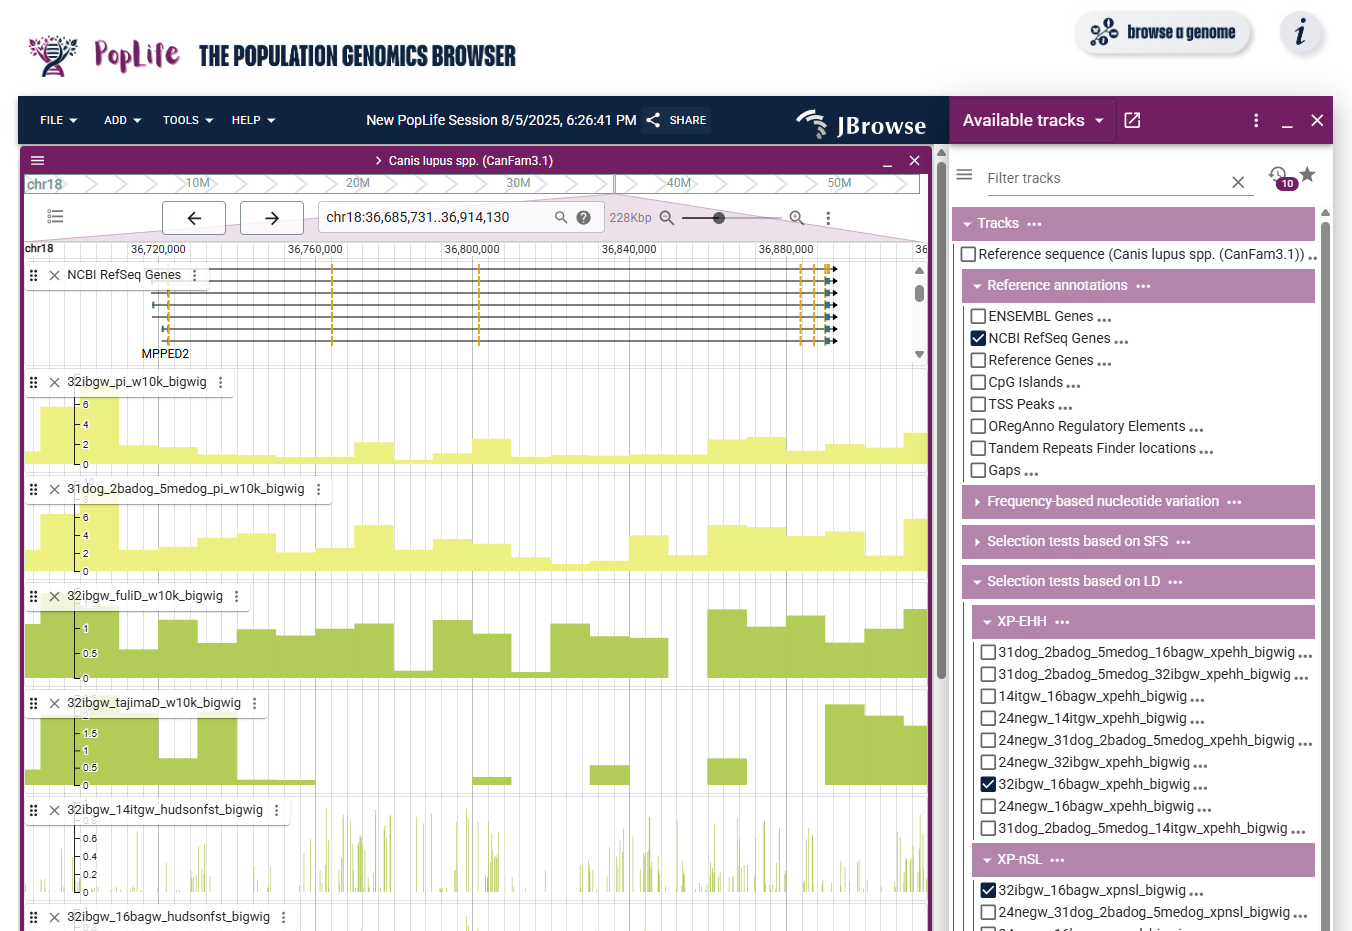This screenshot has height=931, width=1352.
Task: Pan left with the back arrow
Action: [194, 218]
